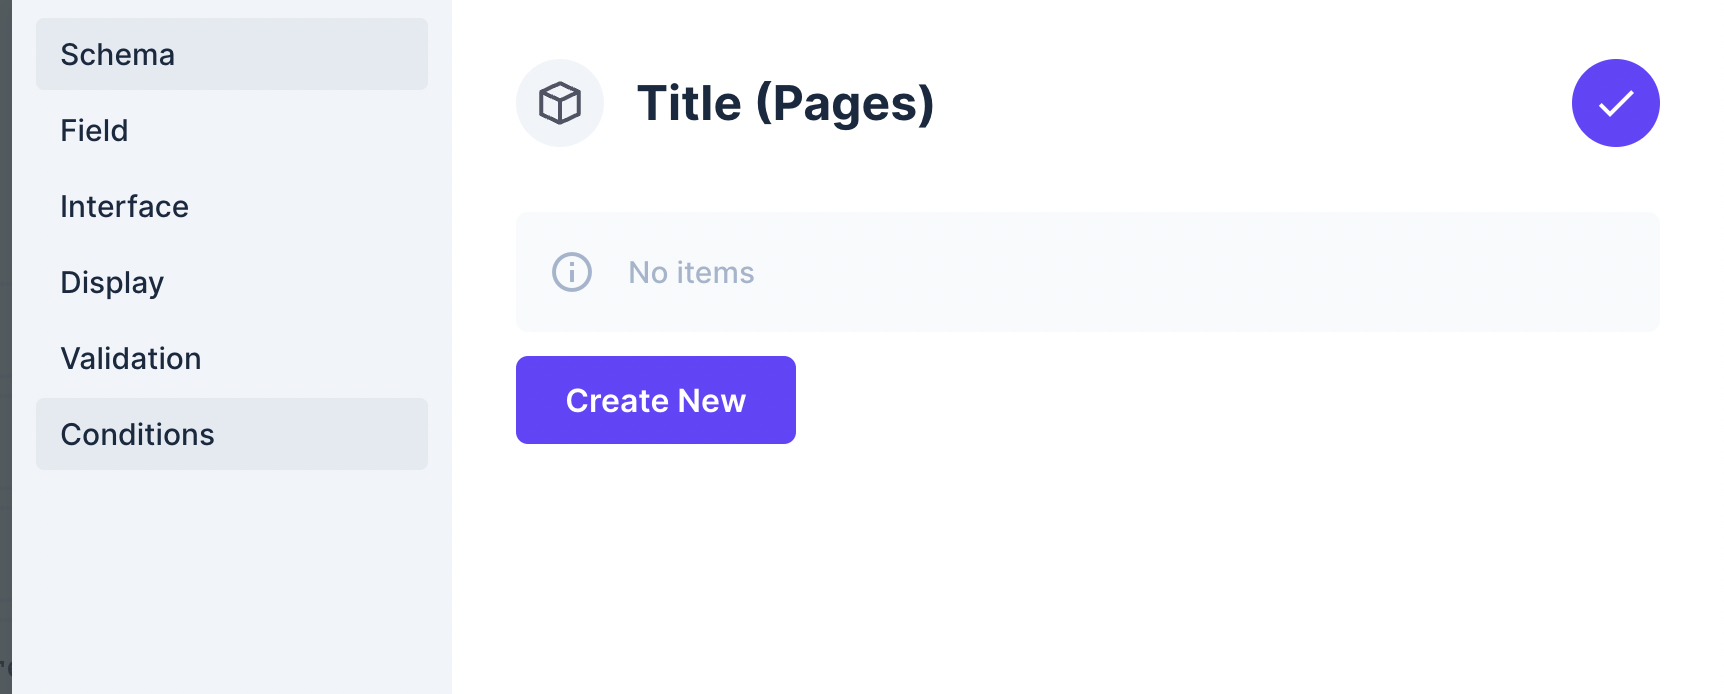Screen dimensions: 1724x694
Task: Click the info icon in the No items panel
Action: 571,271
